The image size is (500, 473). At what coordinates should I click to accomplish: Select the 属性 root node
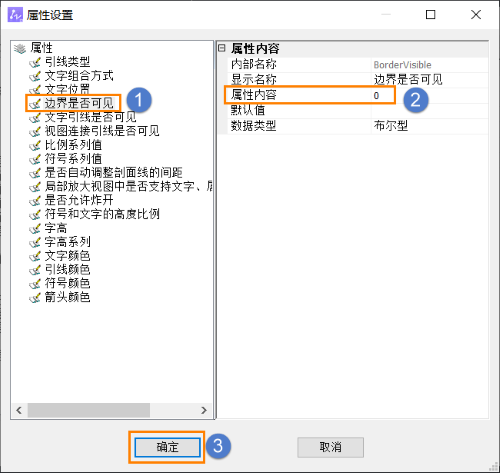(x=41, y=48)
